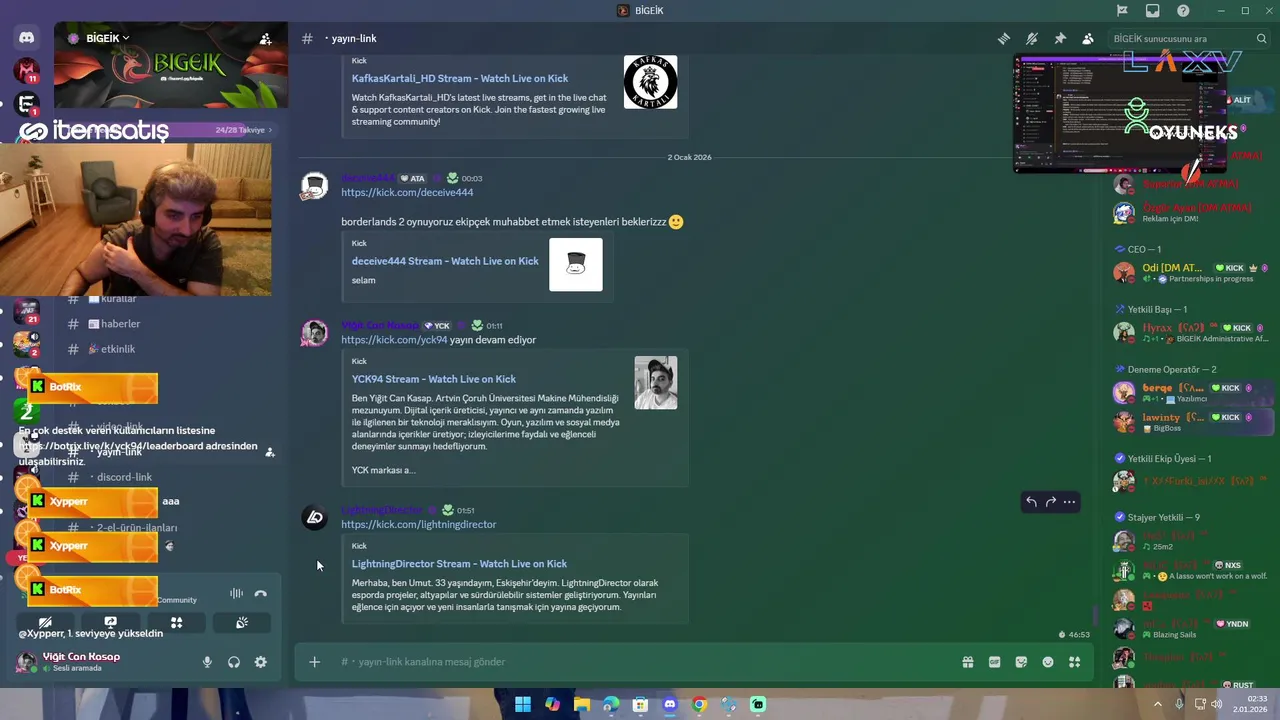Open the Discord inbox icon

coord(1153,10)
